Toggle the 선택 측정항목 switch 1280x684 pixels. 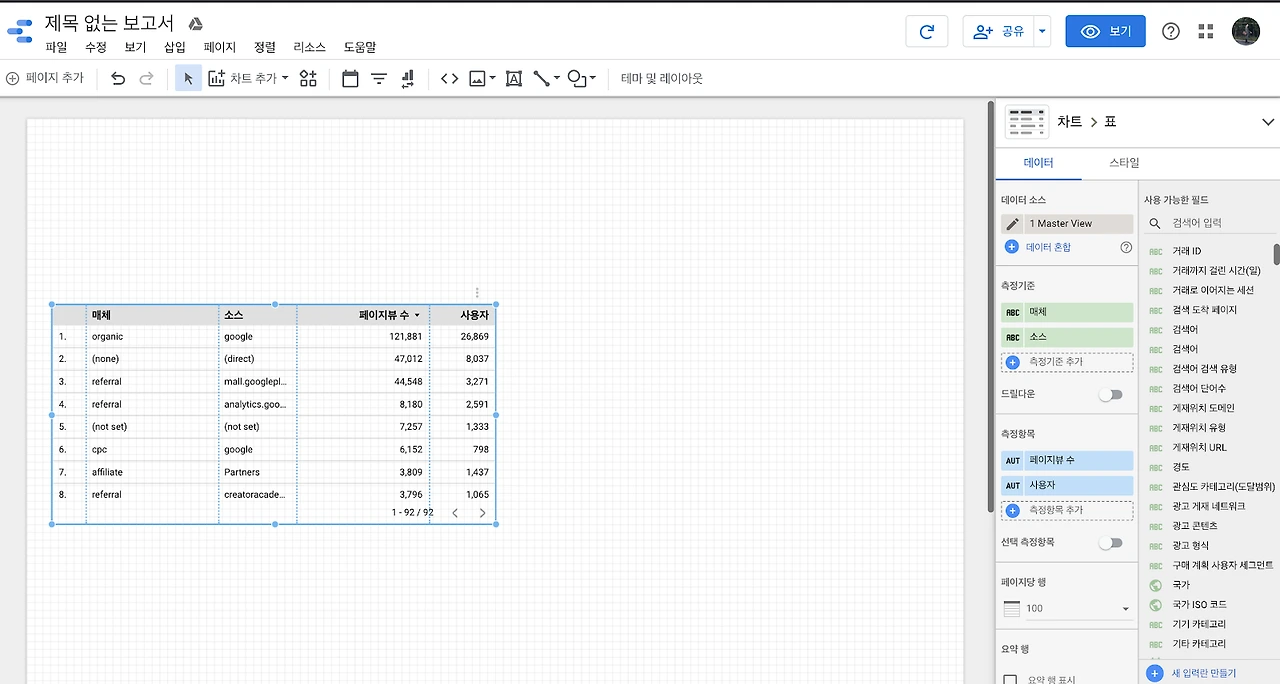pyautogui.click(x=1110, y=543)
